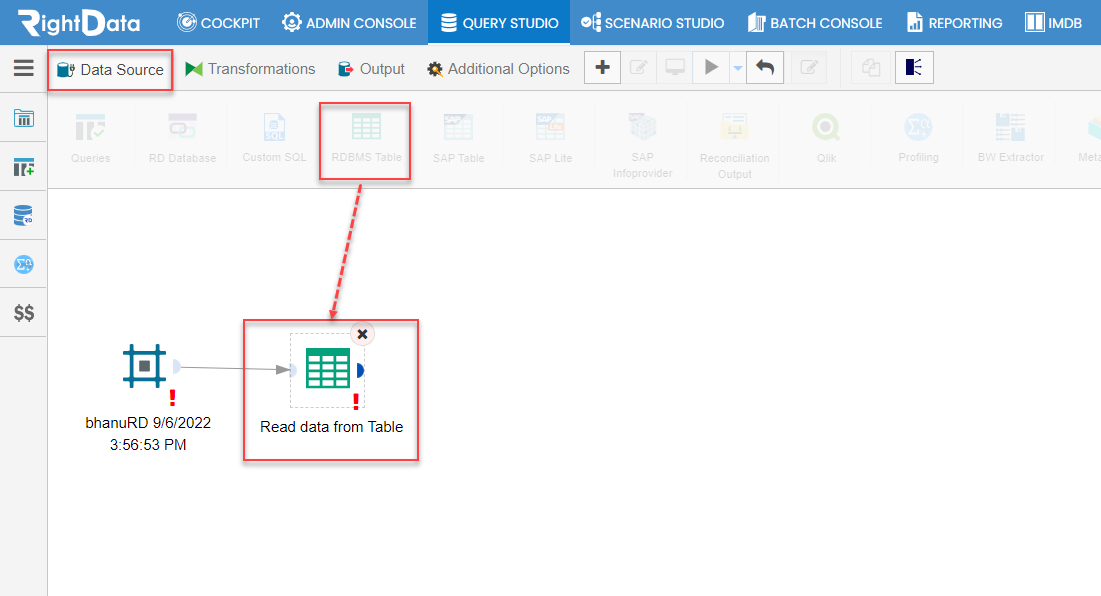Select SAP Infoprovider source
This screenshot has height=596, width=1101.
[642, 145]
